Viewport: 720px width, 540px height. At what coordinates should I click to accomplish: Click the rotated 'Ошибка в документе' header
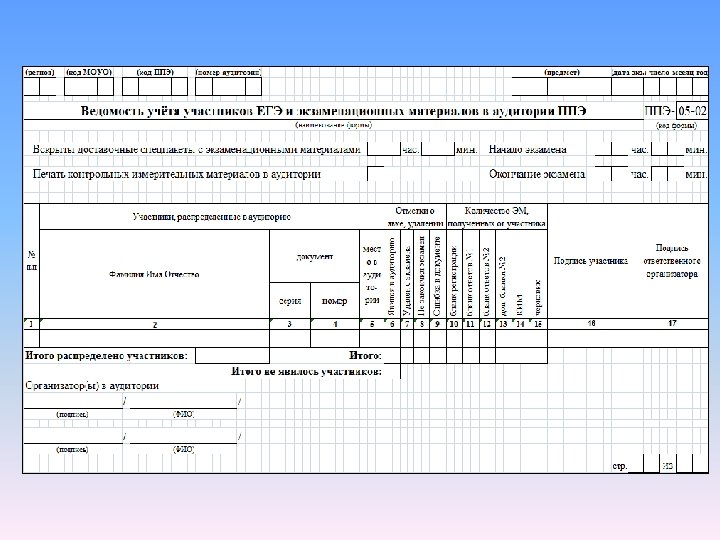tap(437, 276)
